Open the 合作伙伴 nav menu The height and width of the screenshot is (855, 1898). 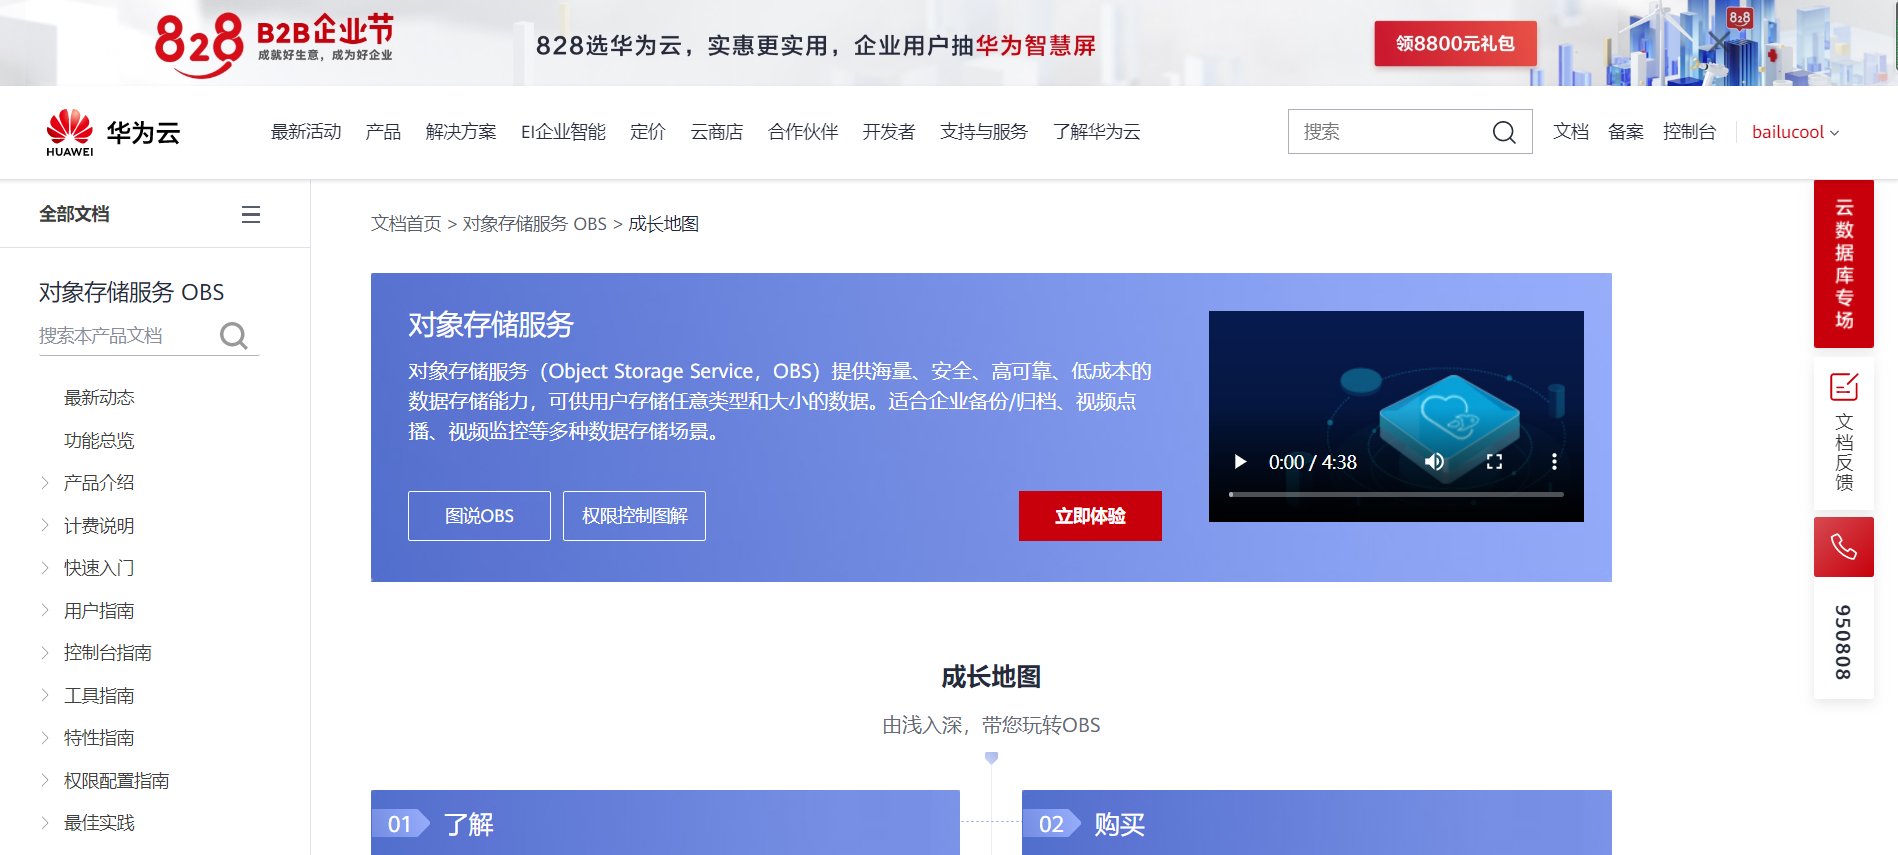(x=803, y=132)
